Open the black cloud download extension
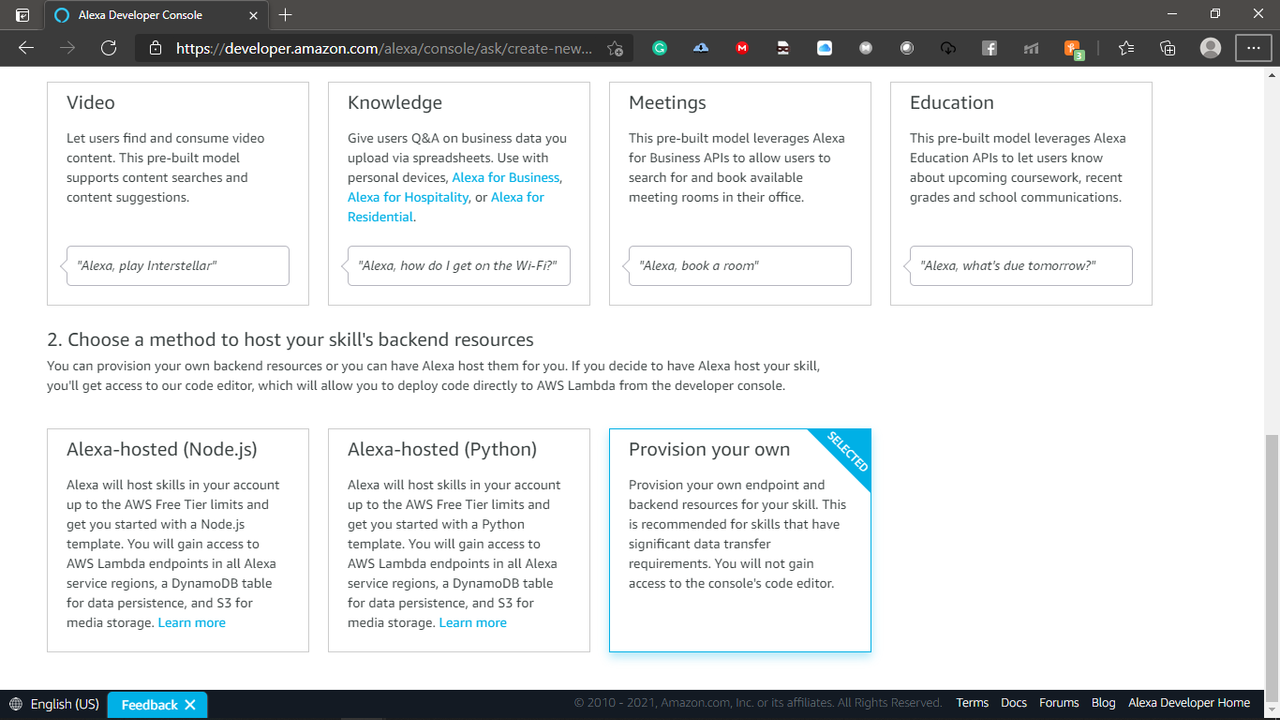The height and width of the screenshot is (720, 1280). click(948, 47)
